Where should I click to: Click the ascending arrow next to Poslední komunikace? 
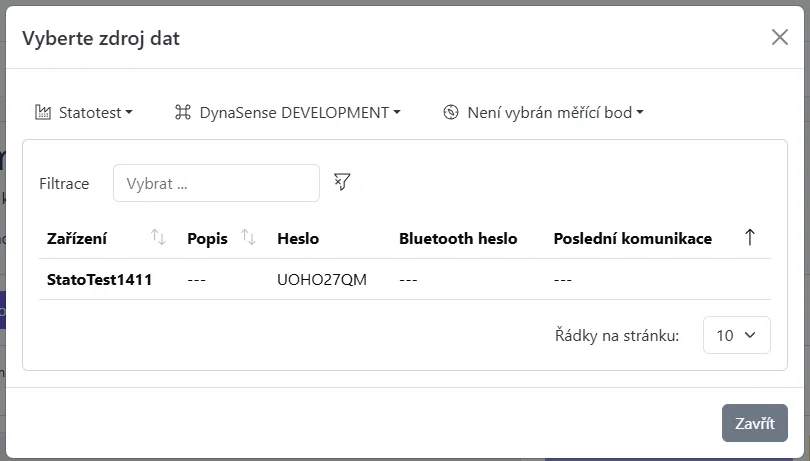click(750, 238)
